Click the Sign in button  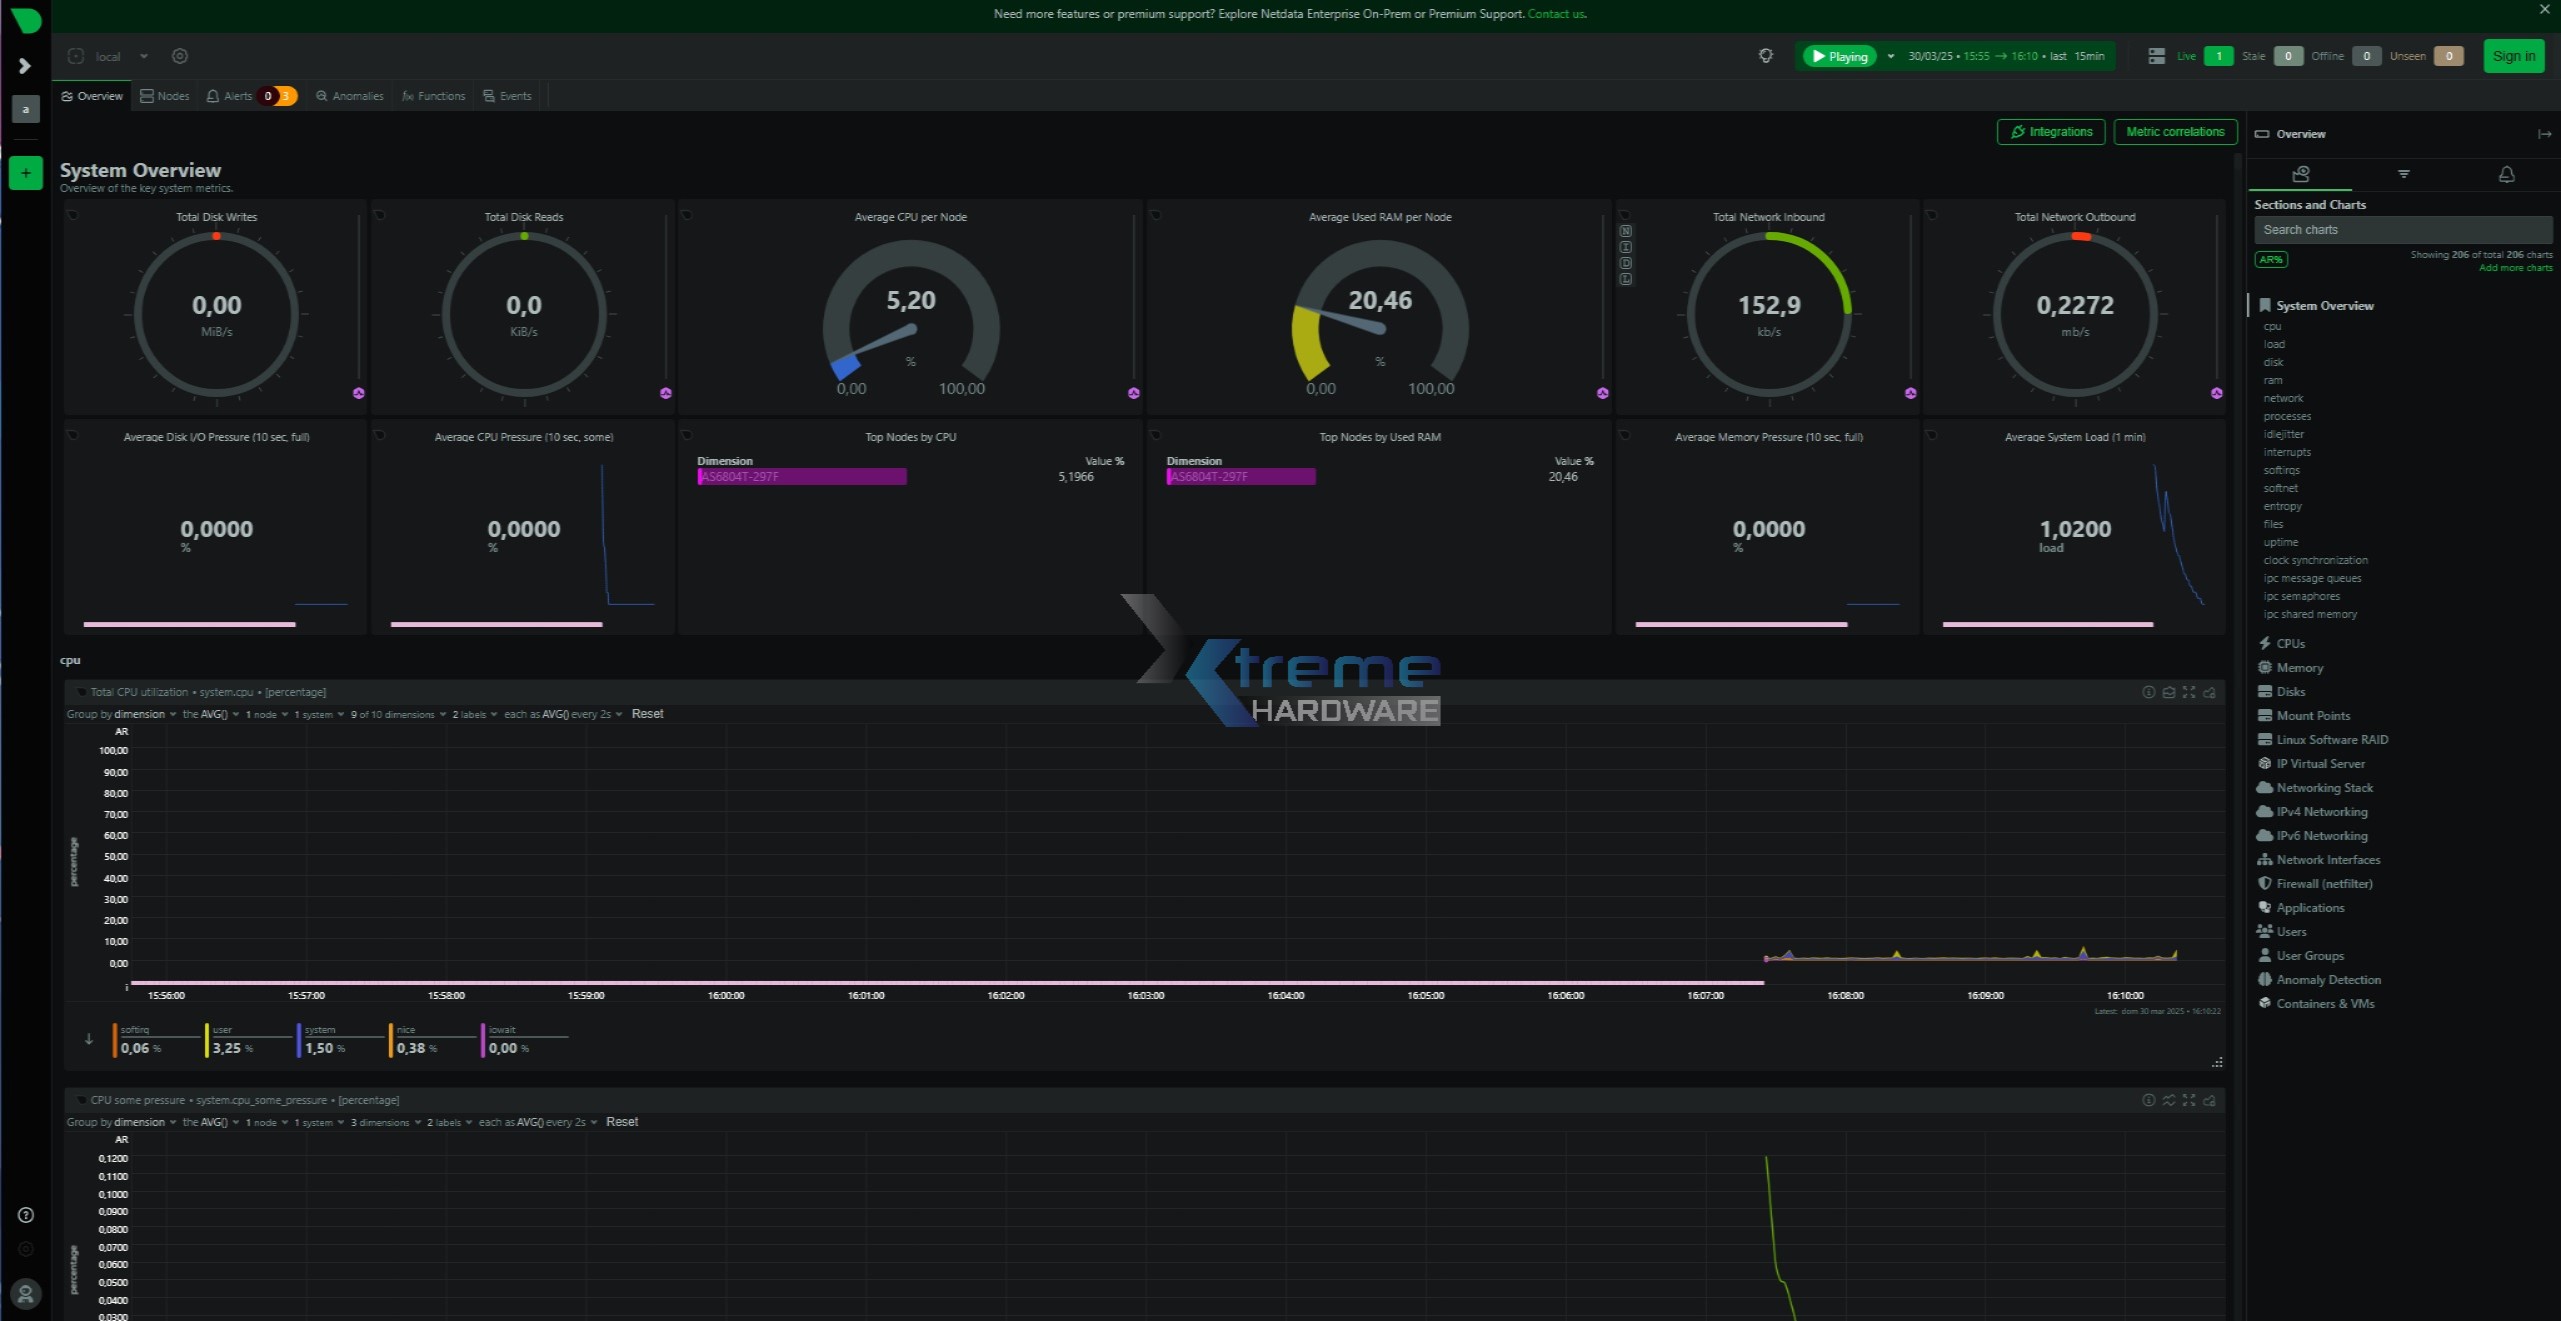(2513, 56)
